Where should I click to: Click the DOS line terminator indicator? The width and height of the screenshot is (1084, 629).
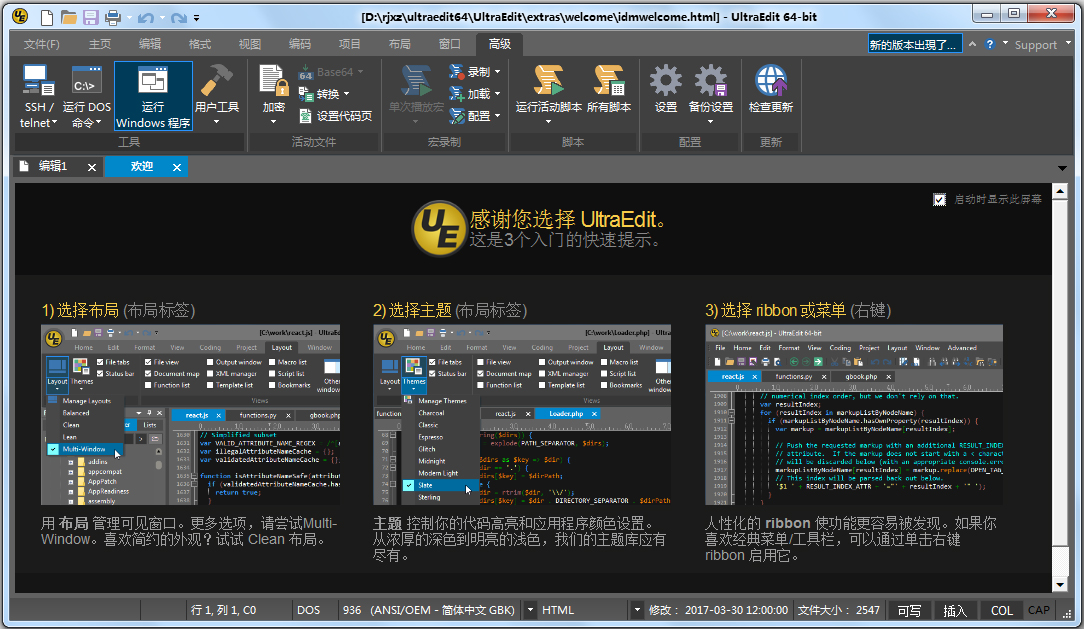tap(308, 610)
